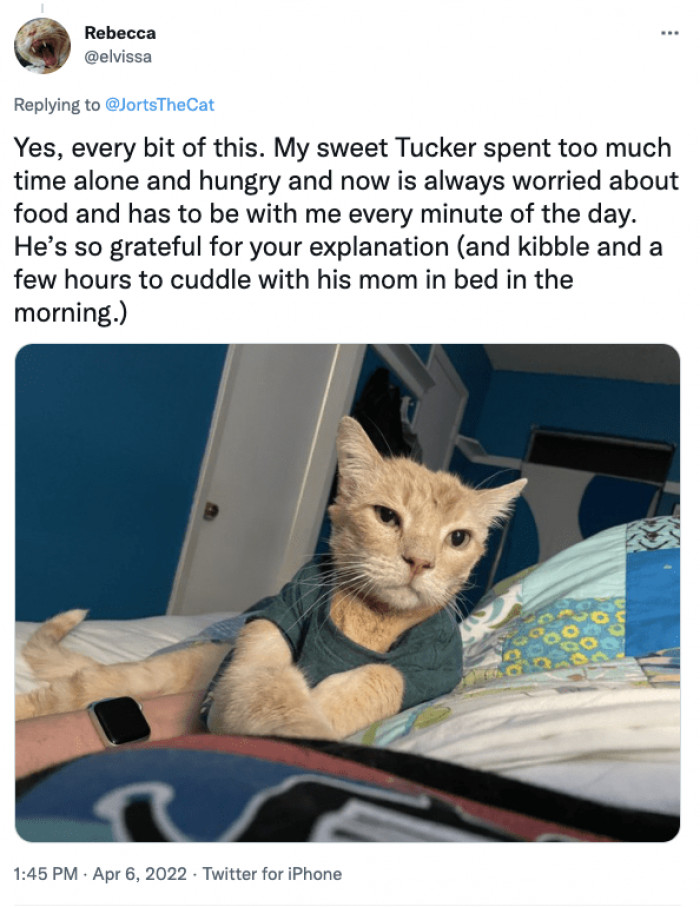Click the thread connector line above the avatar
This screenshot has width=700, height=907.
point(42,8)
